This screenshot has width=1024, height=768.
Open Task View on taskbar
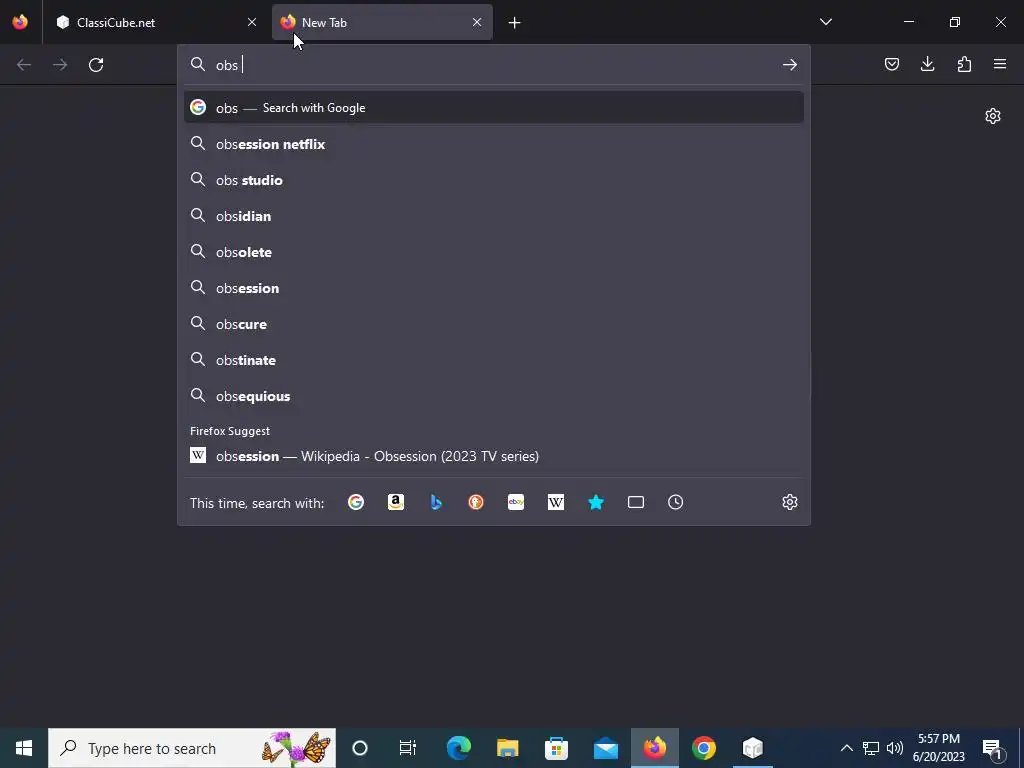tap(408, 748)
